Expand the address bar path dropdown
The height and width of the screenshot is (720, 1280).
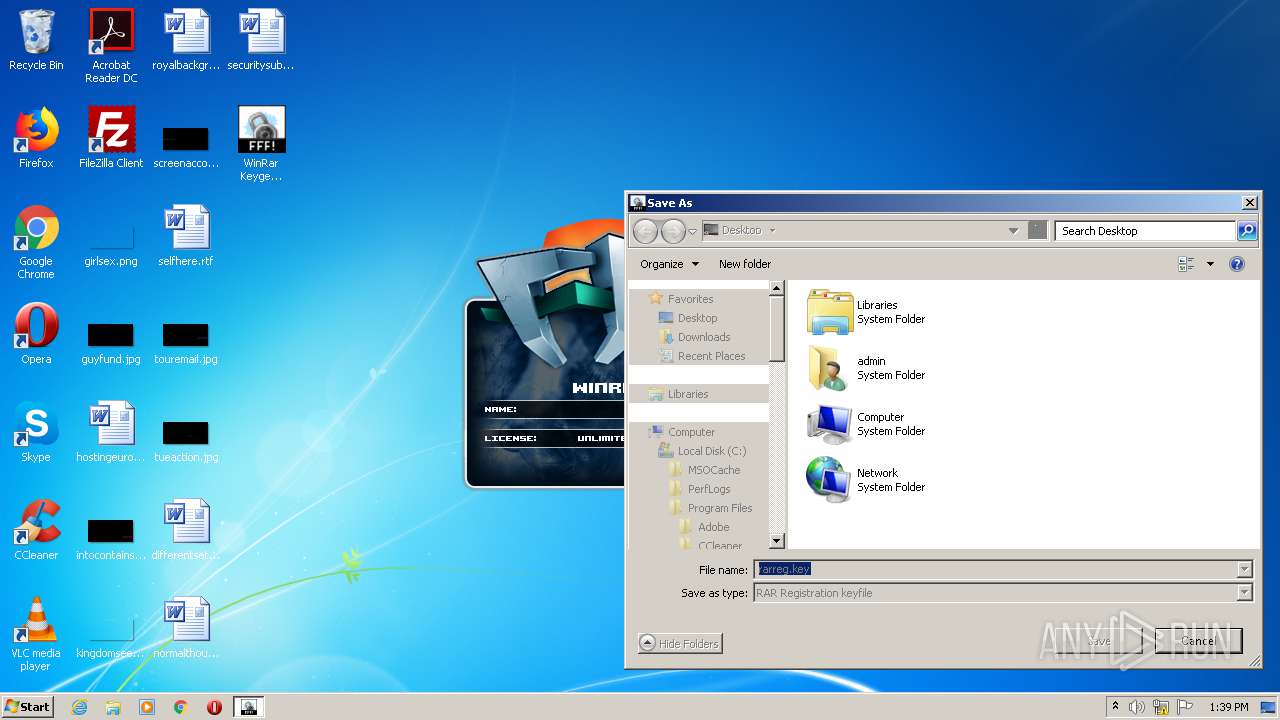(x=1013, y=231)
